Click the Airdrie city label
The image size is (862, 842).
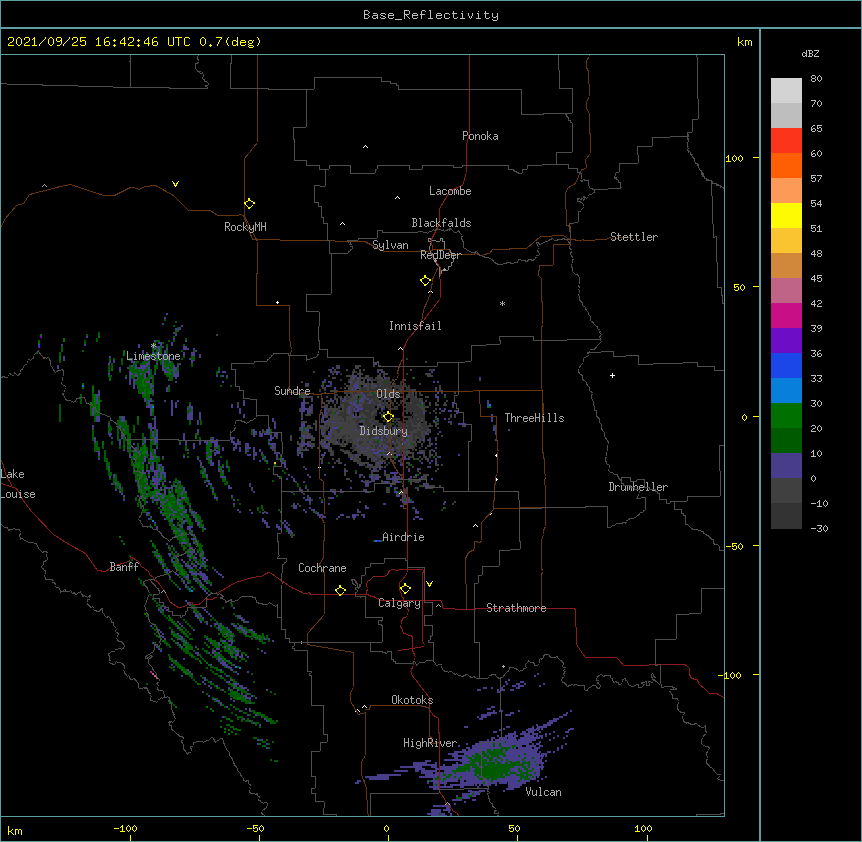tap(404, 537)
